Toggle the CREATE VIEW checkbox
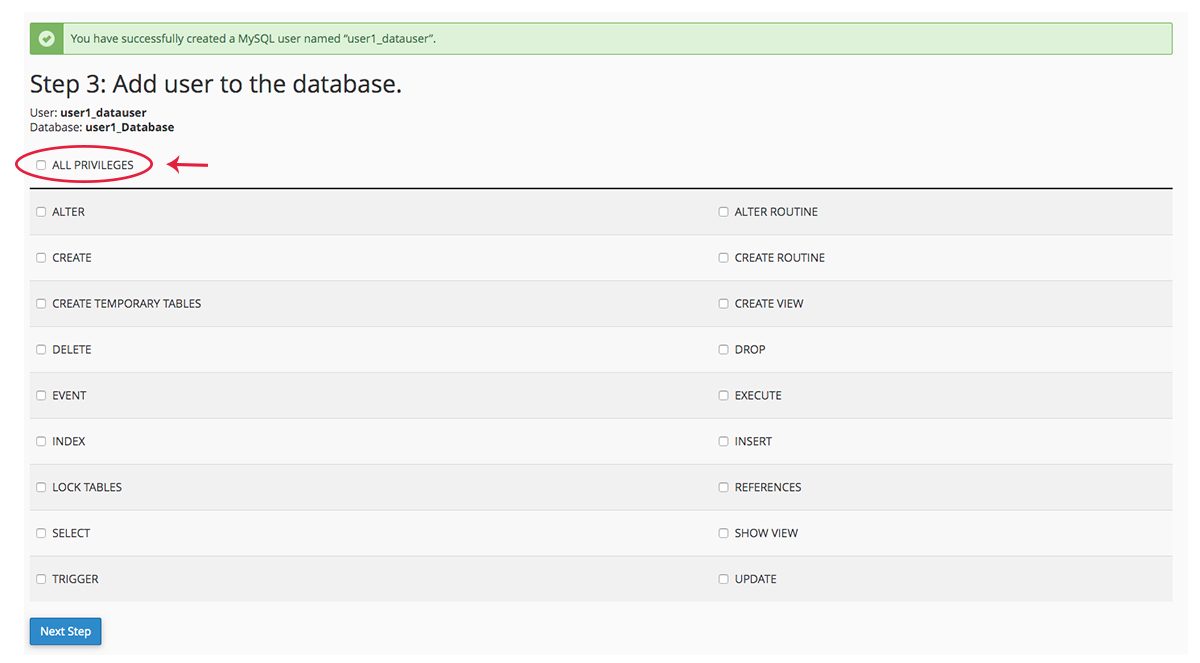Viewport: 1200px width, 663px height. click(723, 304)
